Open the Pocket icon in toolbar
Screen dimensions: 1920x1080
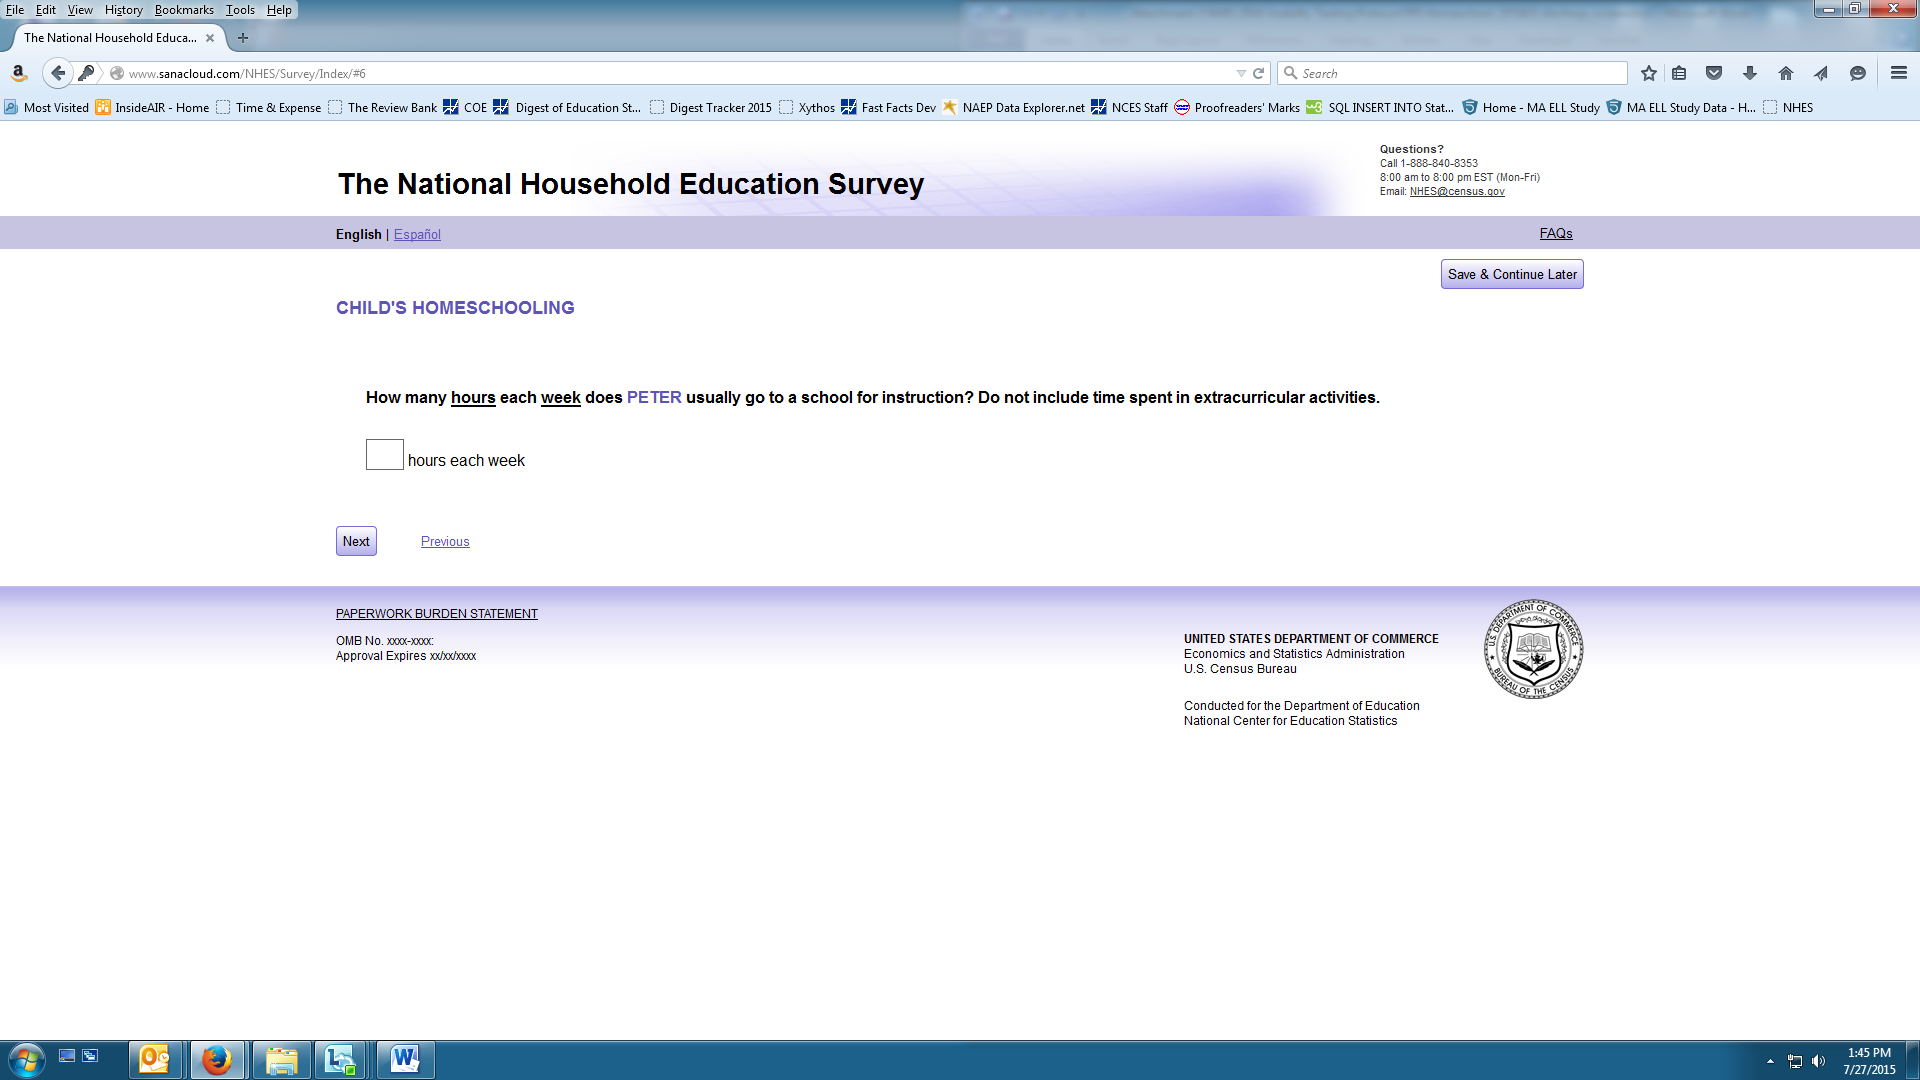tap(1714, 73)
